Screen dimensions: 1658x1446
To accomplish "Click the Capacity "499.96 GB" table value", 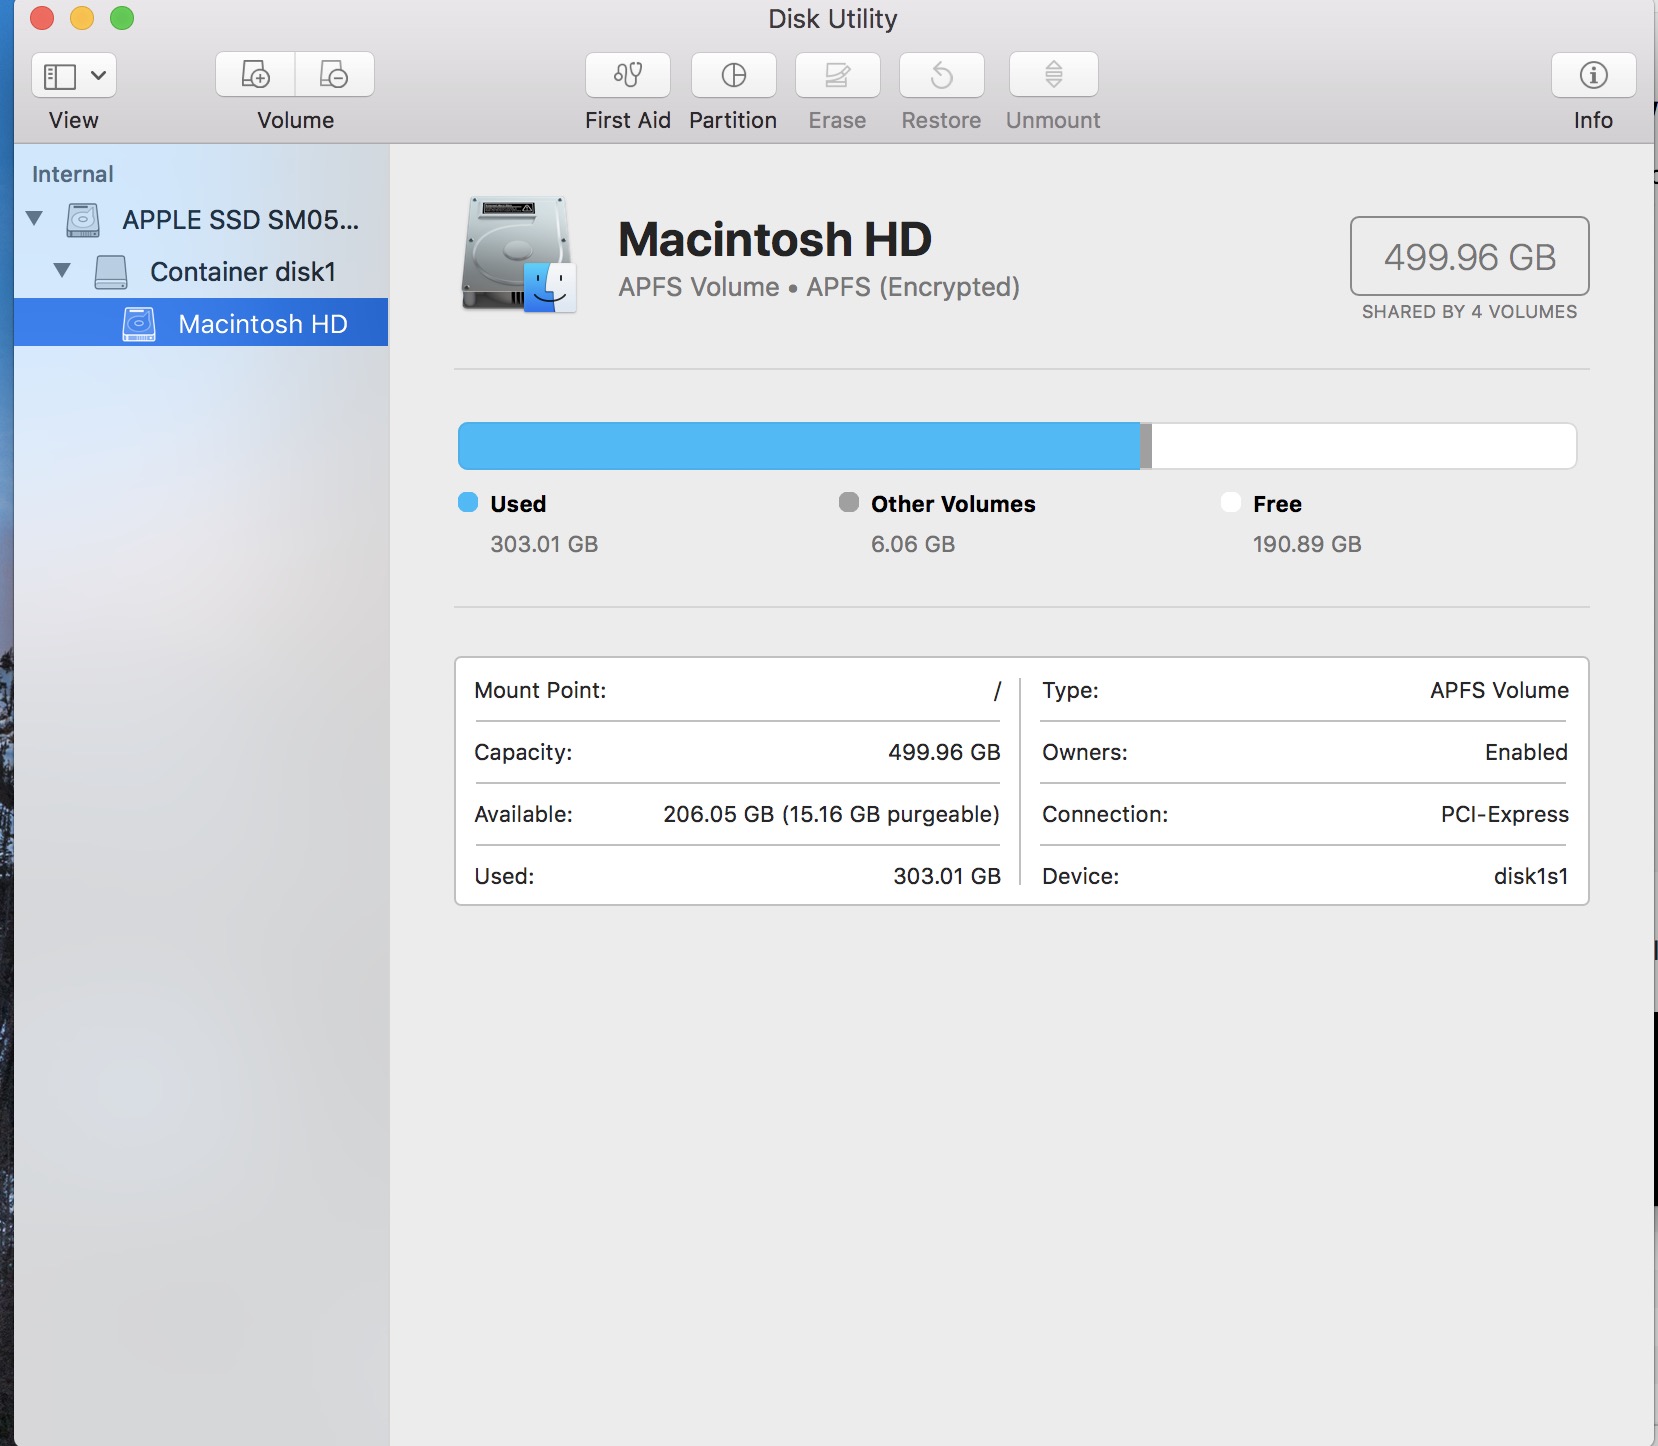I will point(944,752).
